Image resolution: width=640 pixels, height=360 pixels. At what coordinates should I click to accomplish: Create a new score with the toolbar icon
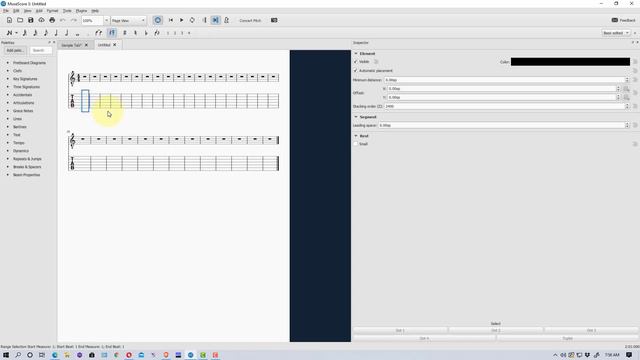[9, 20]
